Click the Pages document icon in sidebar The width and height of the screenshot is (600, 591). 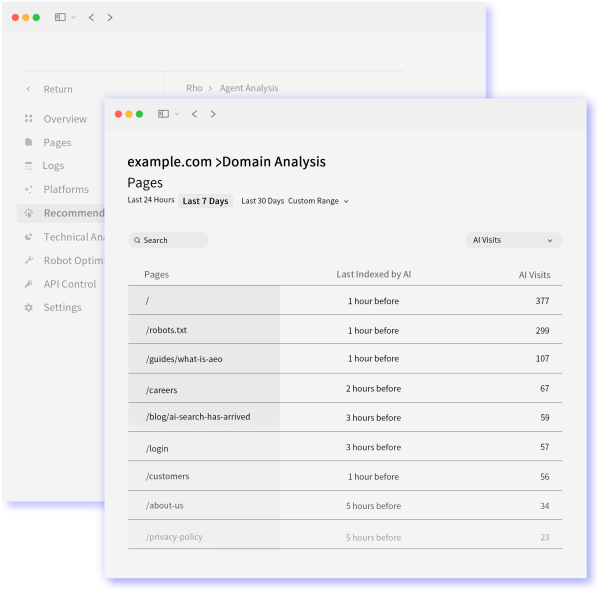pyautogui.click(x=29, y=143)
